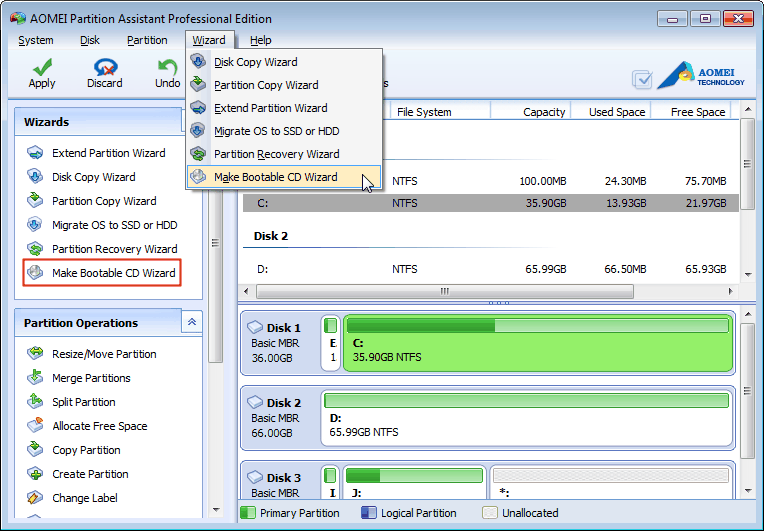Open Split Partition operation
Screen dimensions: 764x531
coord(84,402)
